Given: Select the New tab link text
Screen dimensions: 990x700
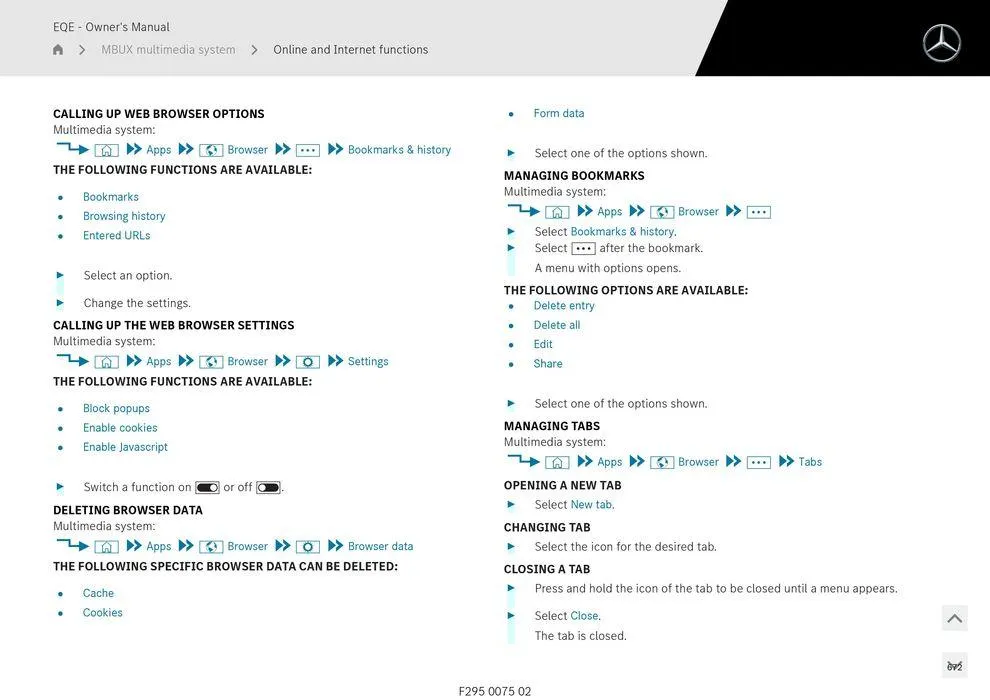Looking at the screenshot, I should [590, 505].
